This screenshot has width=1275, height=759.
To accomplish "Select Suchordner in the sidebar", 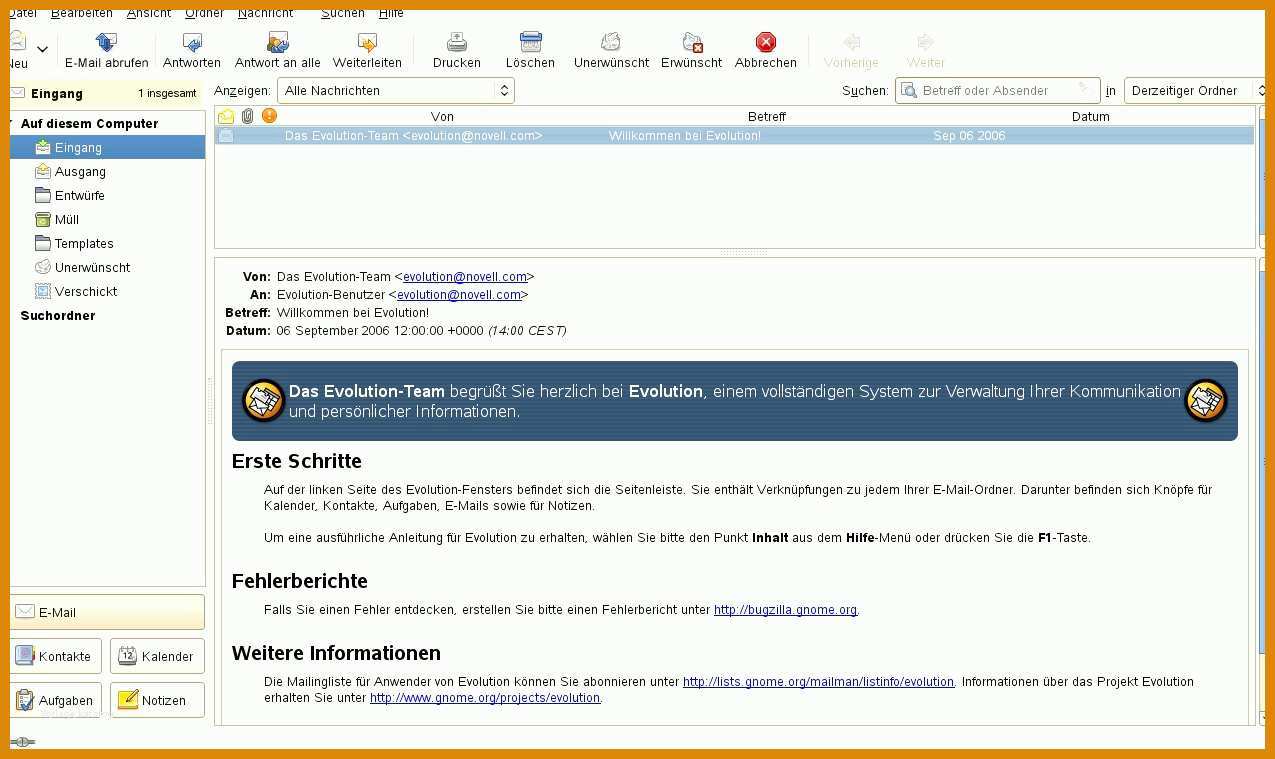I will [x=58, y=315].
